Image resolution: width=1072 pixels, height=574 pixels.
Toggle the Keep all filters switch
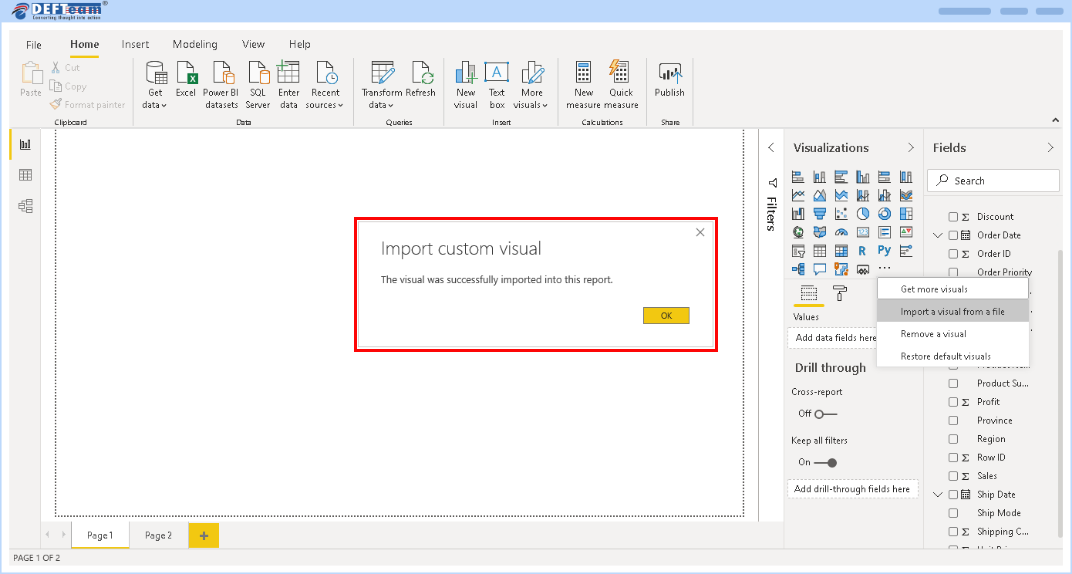[x=824, y=462]
